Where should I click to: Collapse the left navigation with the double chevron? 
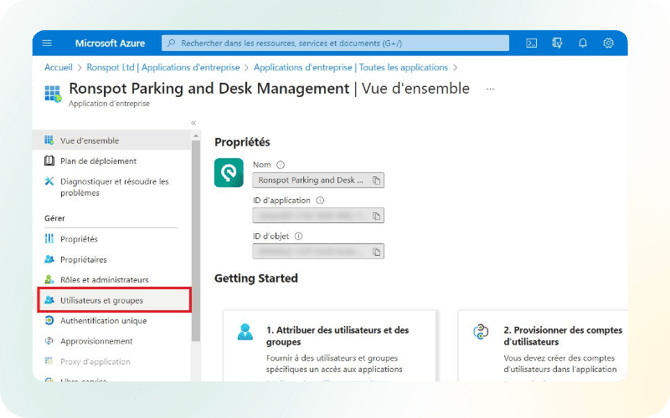(194, 123)
